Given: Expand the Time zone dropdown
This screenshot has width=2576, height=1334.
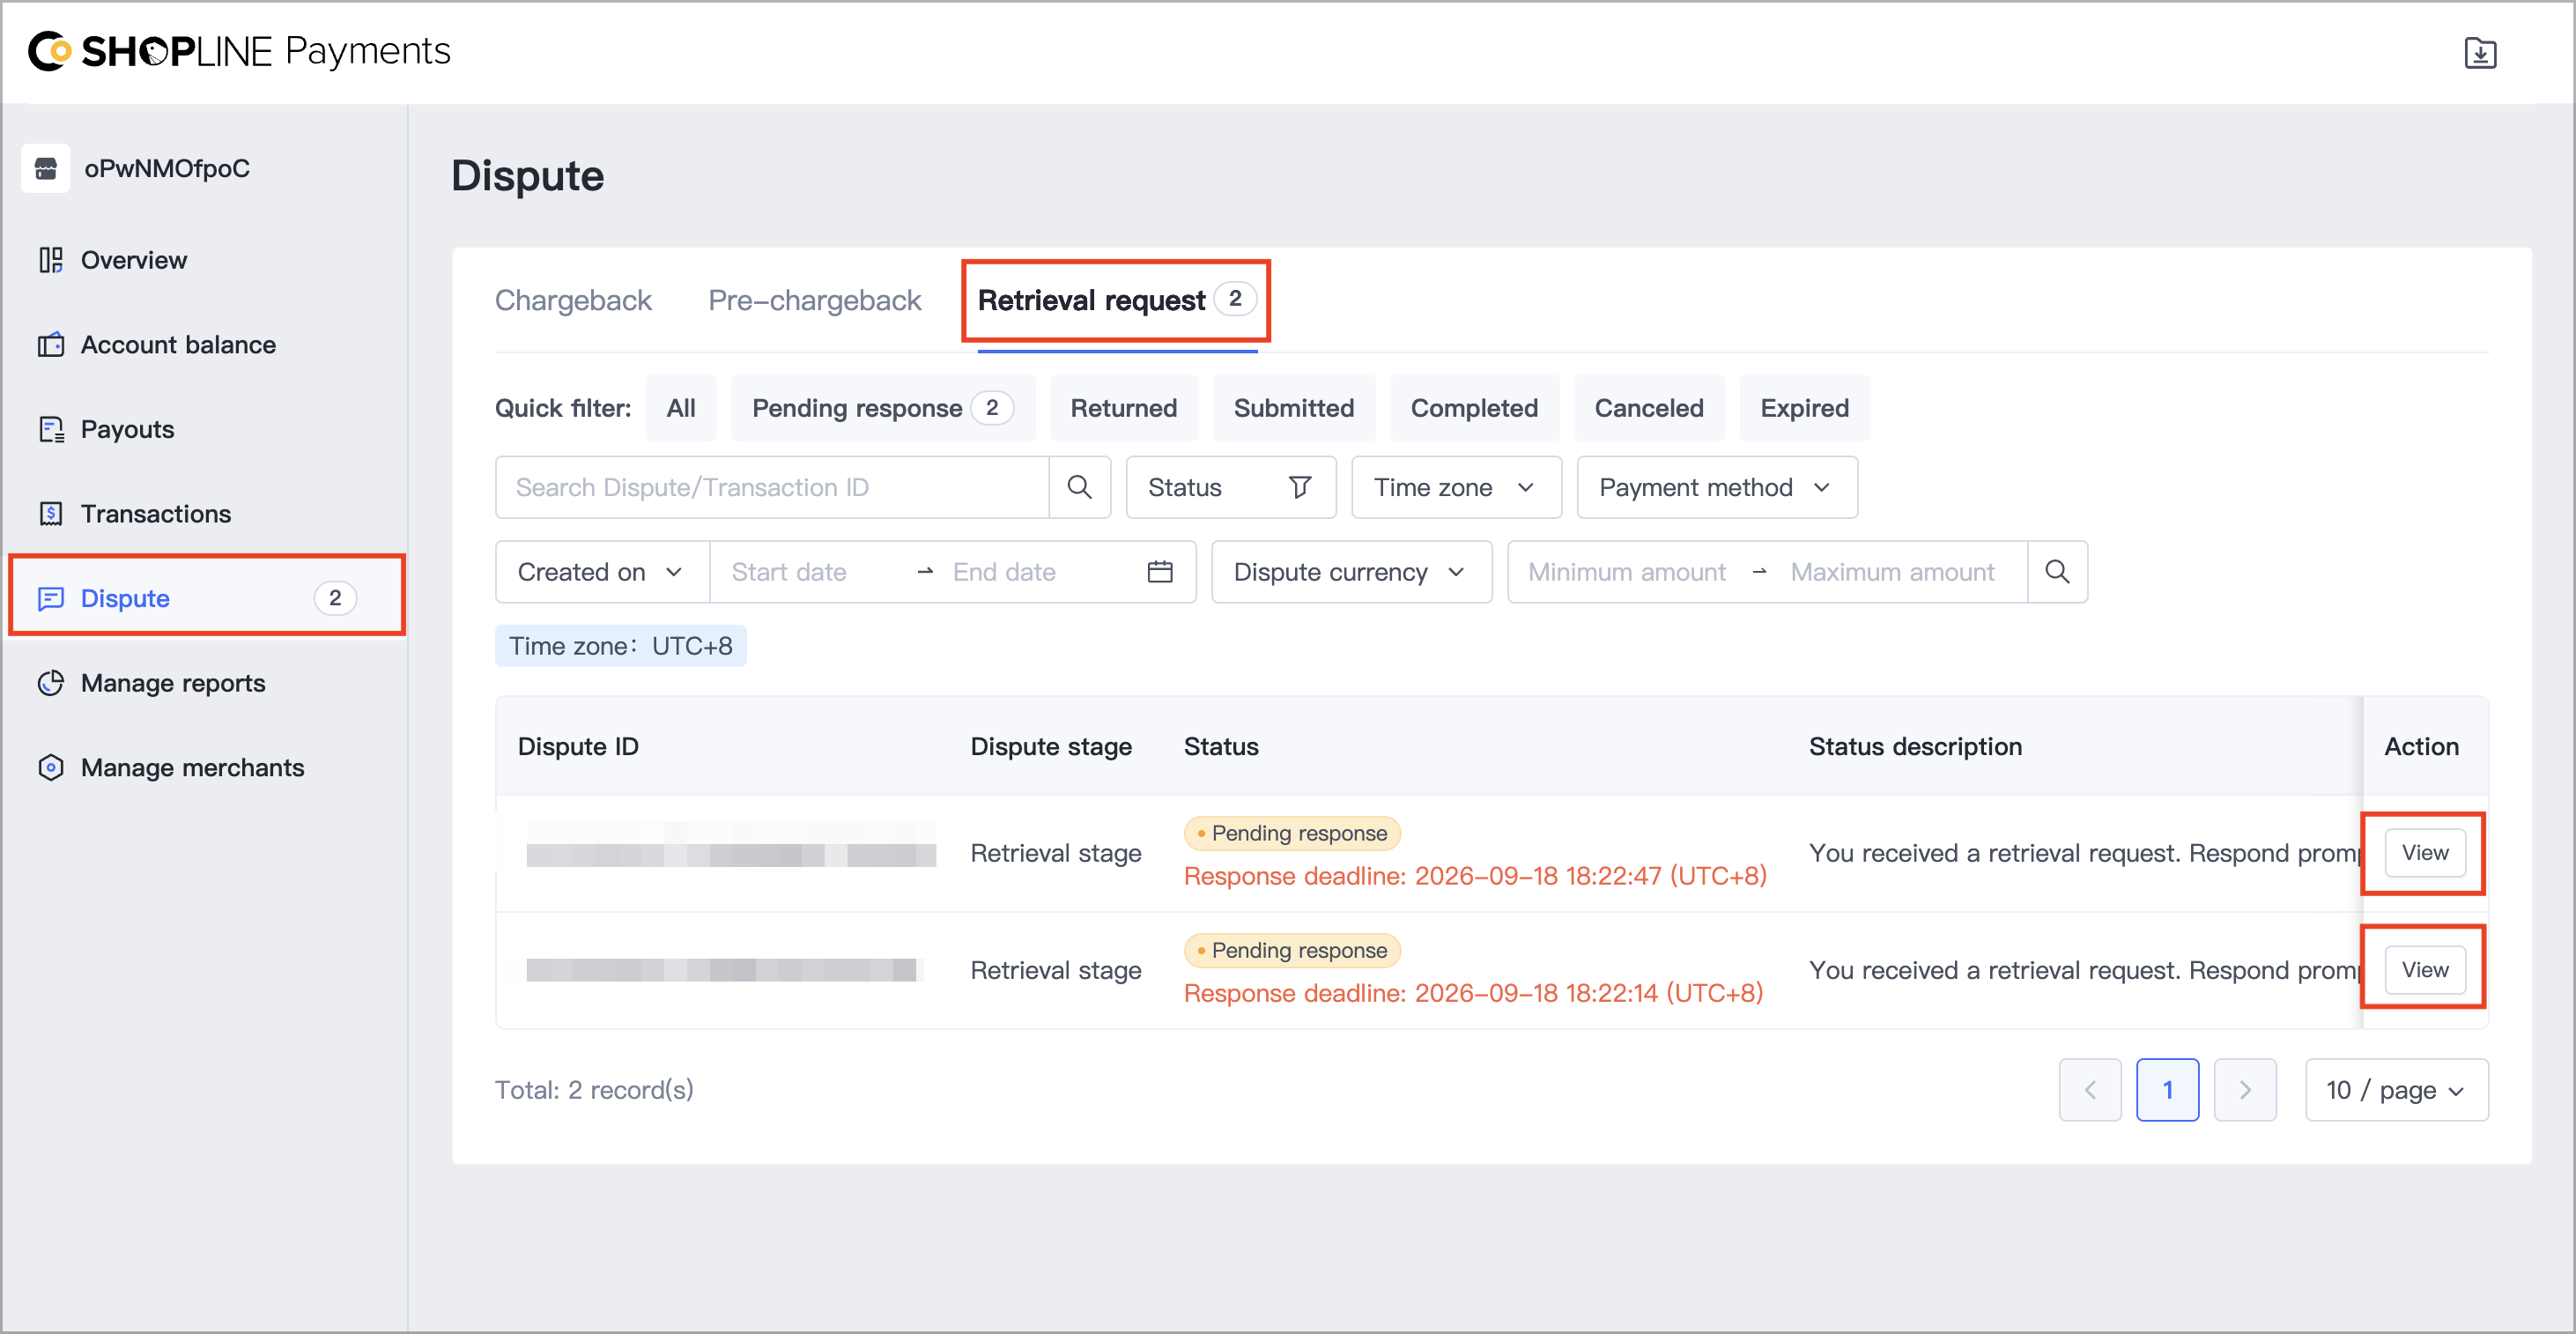Looking at the screenshot, I should click(1456, 487).
